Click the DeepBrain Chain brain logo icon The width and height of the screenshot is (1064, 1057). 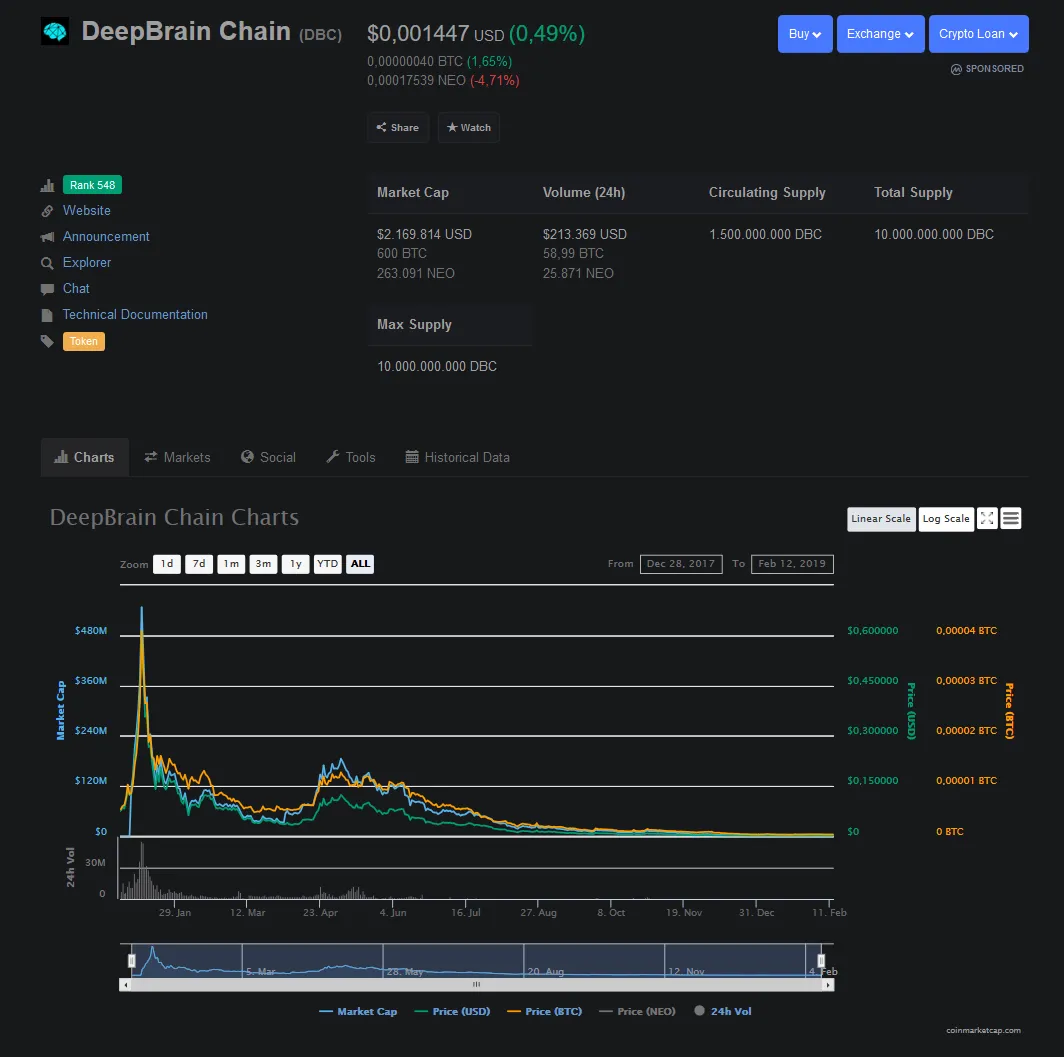[x=54, y=31]
